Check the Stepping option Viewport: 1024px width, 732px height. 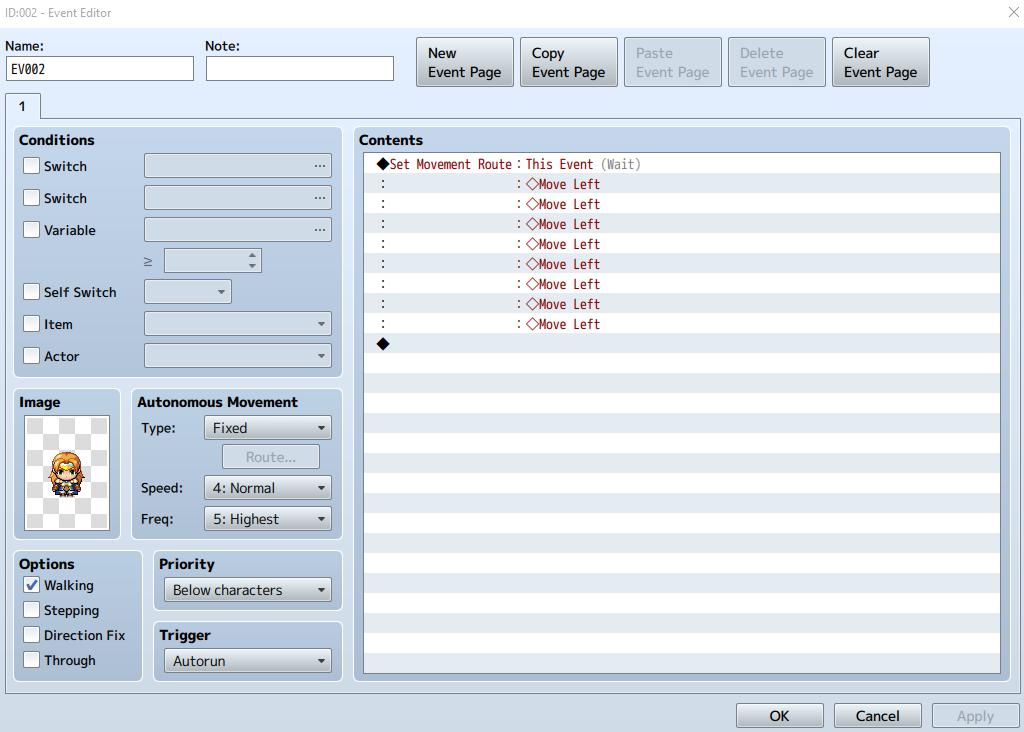31,609
